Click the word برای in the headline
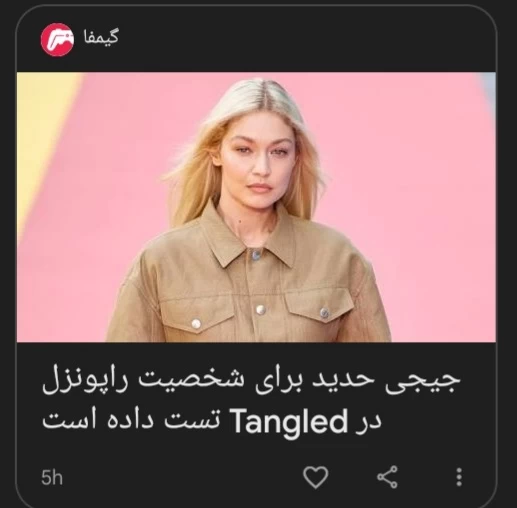 pos(278,381)
